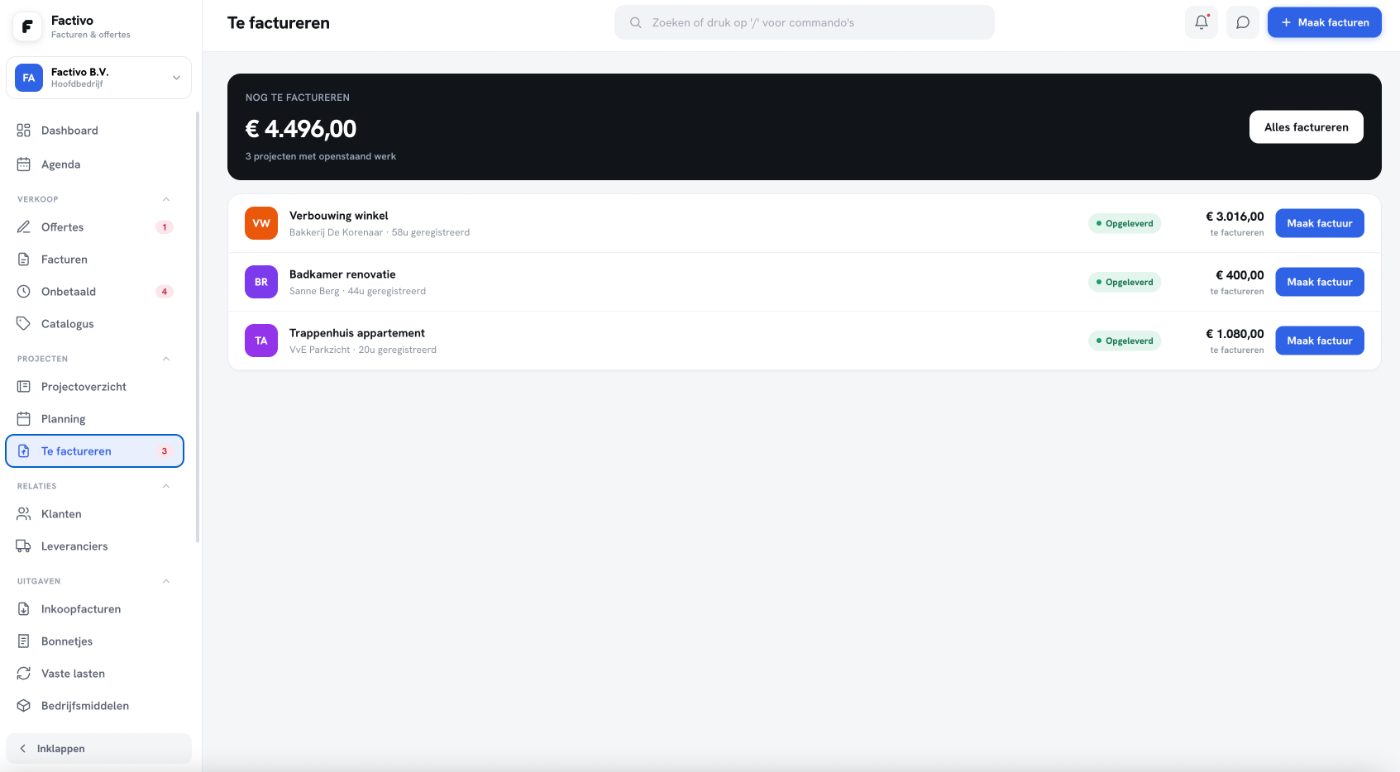Viewport: 1400px width, 772px height.
Task: Click the total amount € 4.496,00
Action: click(301, 128)
